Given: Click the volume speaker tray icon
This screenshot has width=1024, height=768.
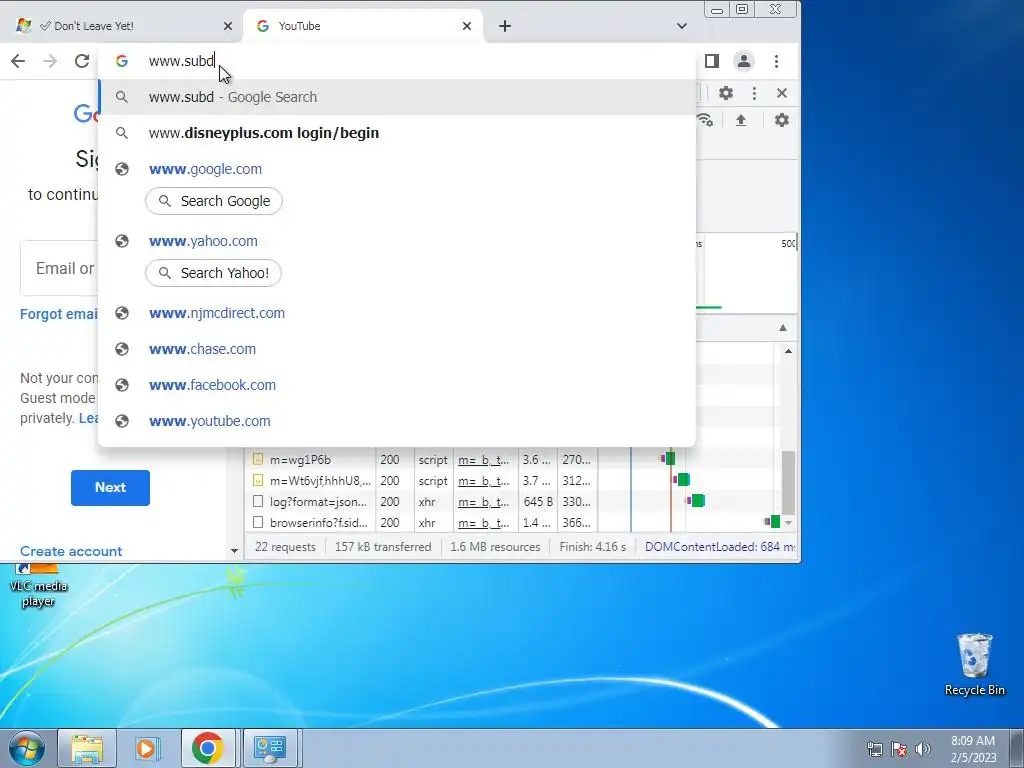Looking at the screenshot, I should (x=923, y=749).
